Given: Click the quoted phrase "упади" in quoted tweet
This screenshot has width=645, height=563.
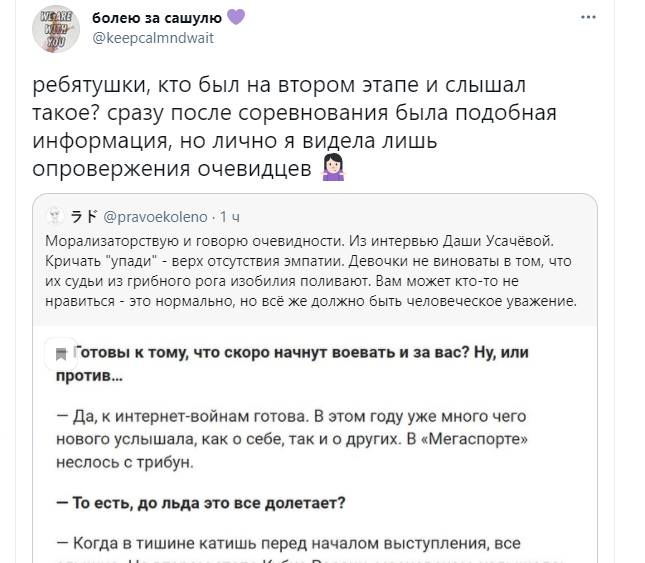Looking at the screenshot, I should 116,261.
